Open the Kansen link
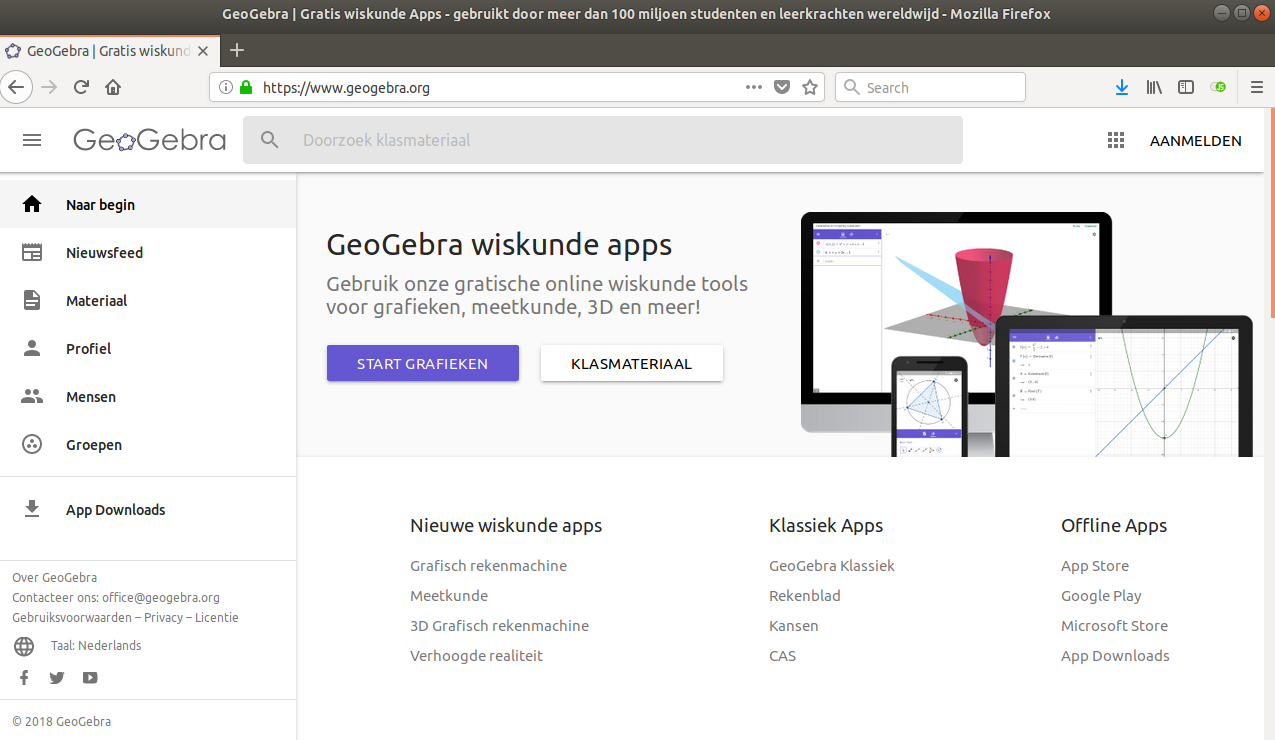 [794, 626]
